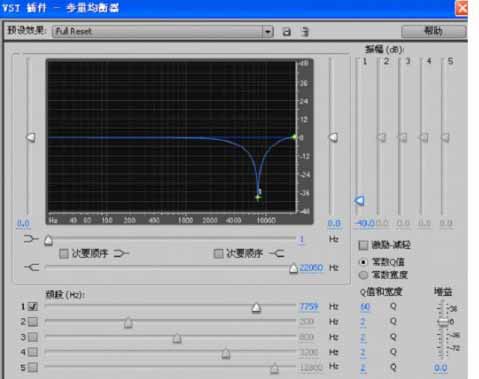Click the 7759 Hz frequency value

pyautogui.click(x=309, y=306)
